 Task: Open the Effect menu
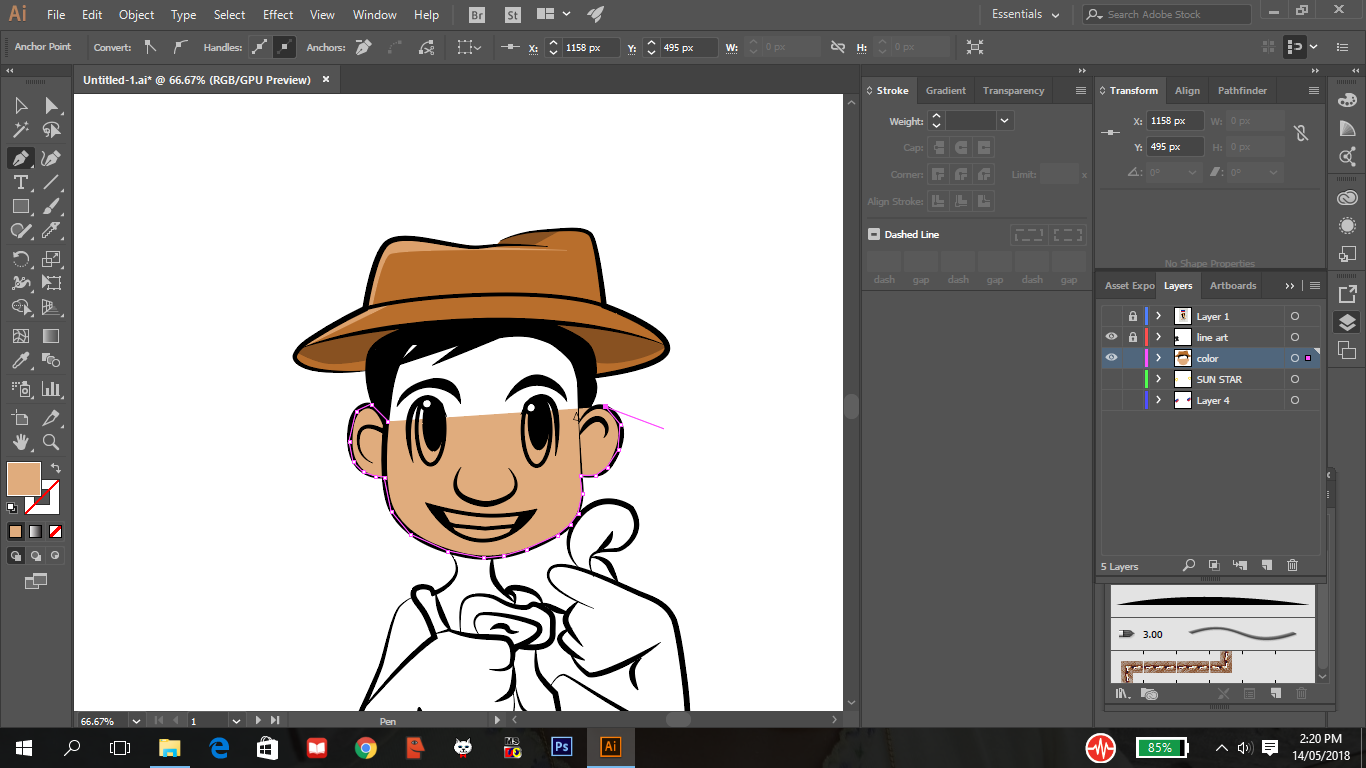pos(278,15)
